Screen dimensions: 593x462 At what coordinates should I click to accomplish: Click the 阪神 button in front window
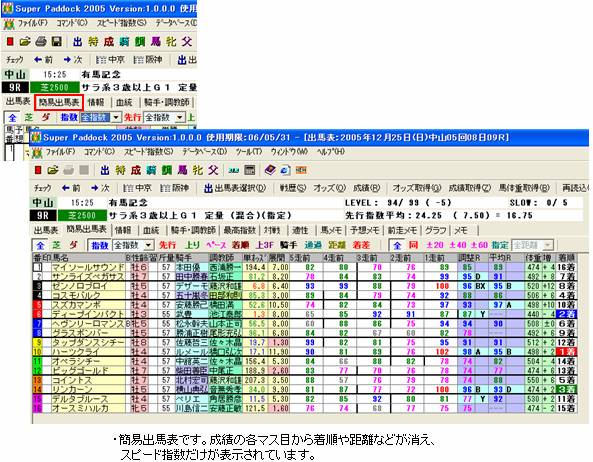pos(174,188)
